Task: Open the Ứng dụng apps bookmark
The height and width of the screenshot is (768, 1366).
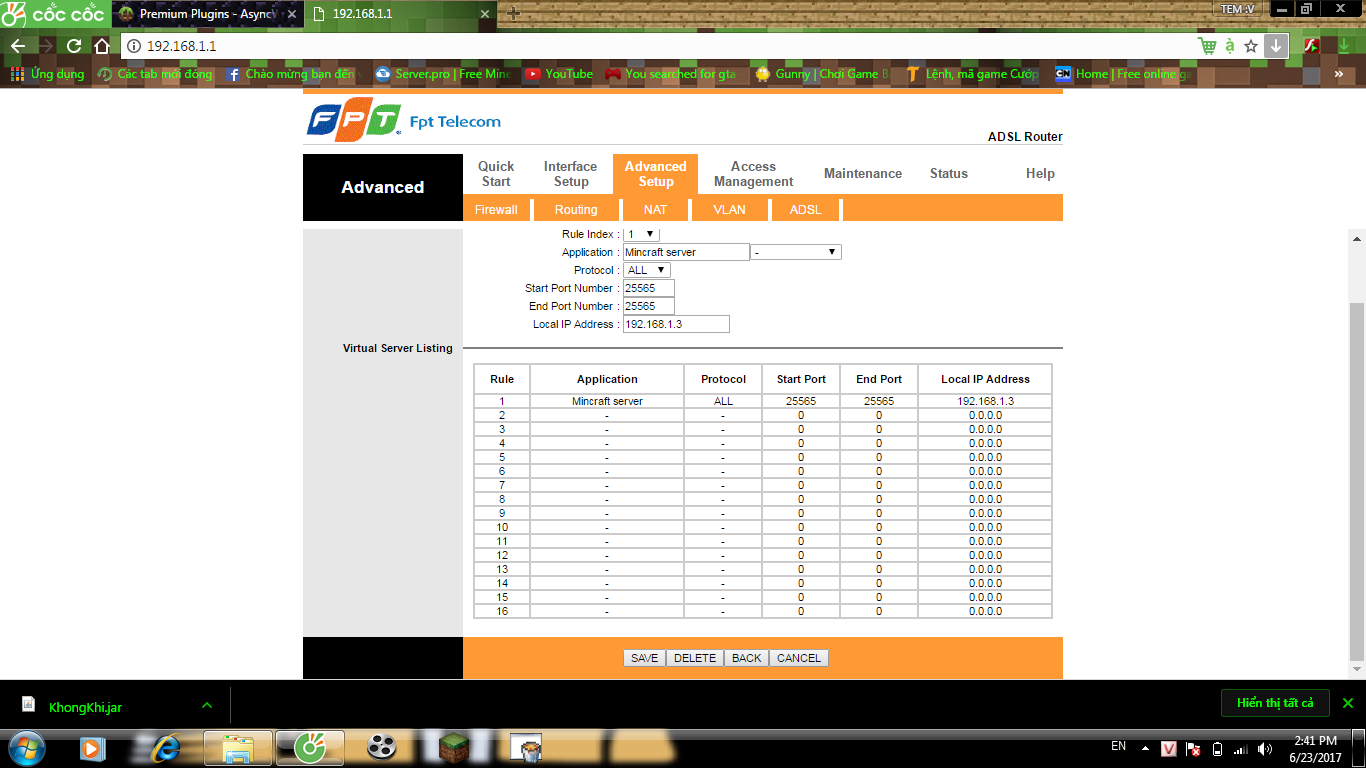Action: pyautogui.click(x=48, y=74)
